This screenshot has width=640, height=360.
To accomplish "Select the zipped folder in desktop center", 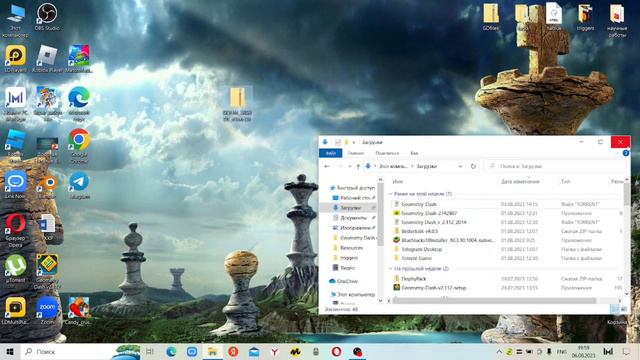I will click(x=238, y=104).
